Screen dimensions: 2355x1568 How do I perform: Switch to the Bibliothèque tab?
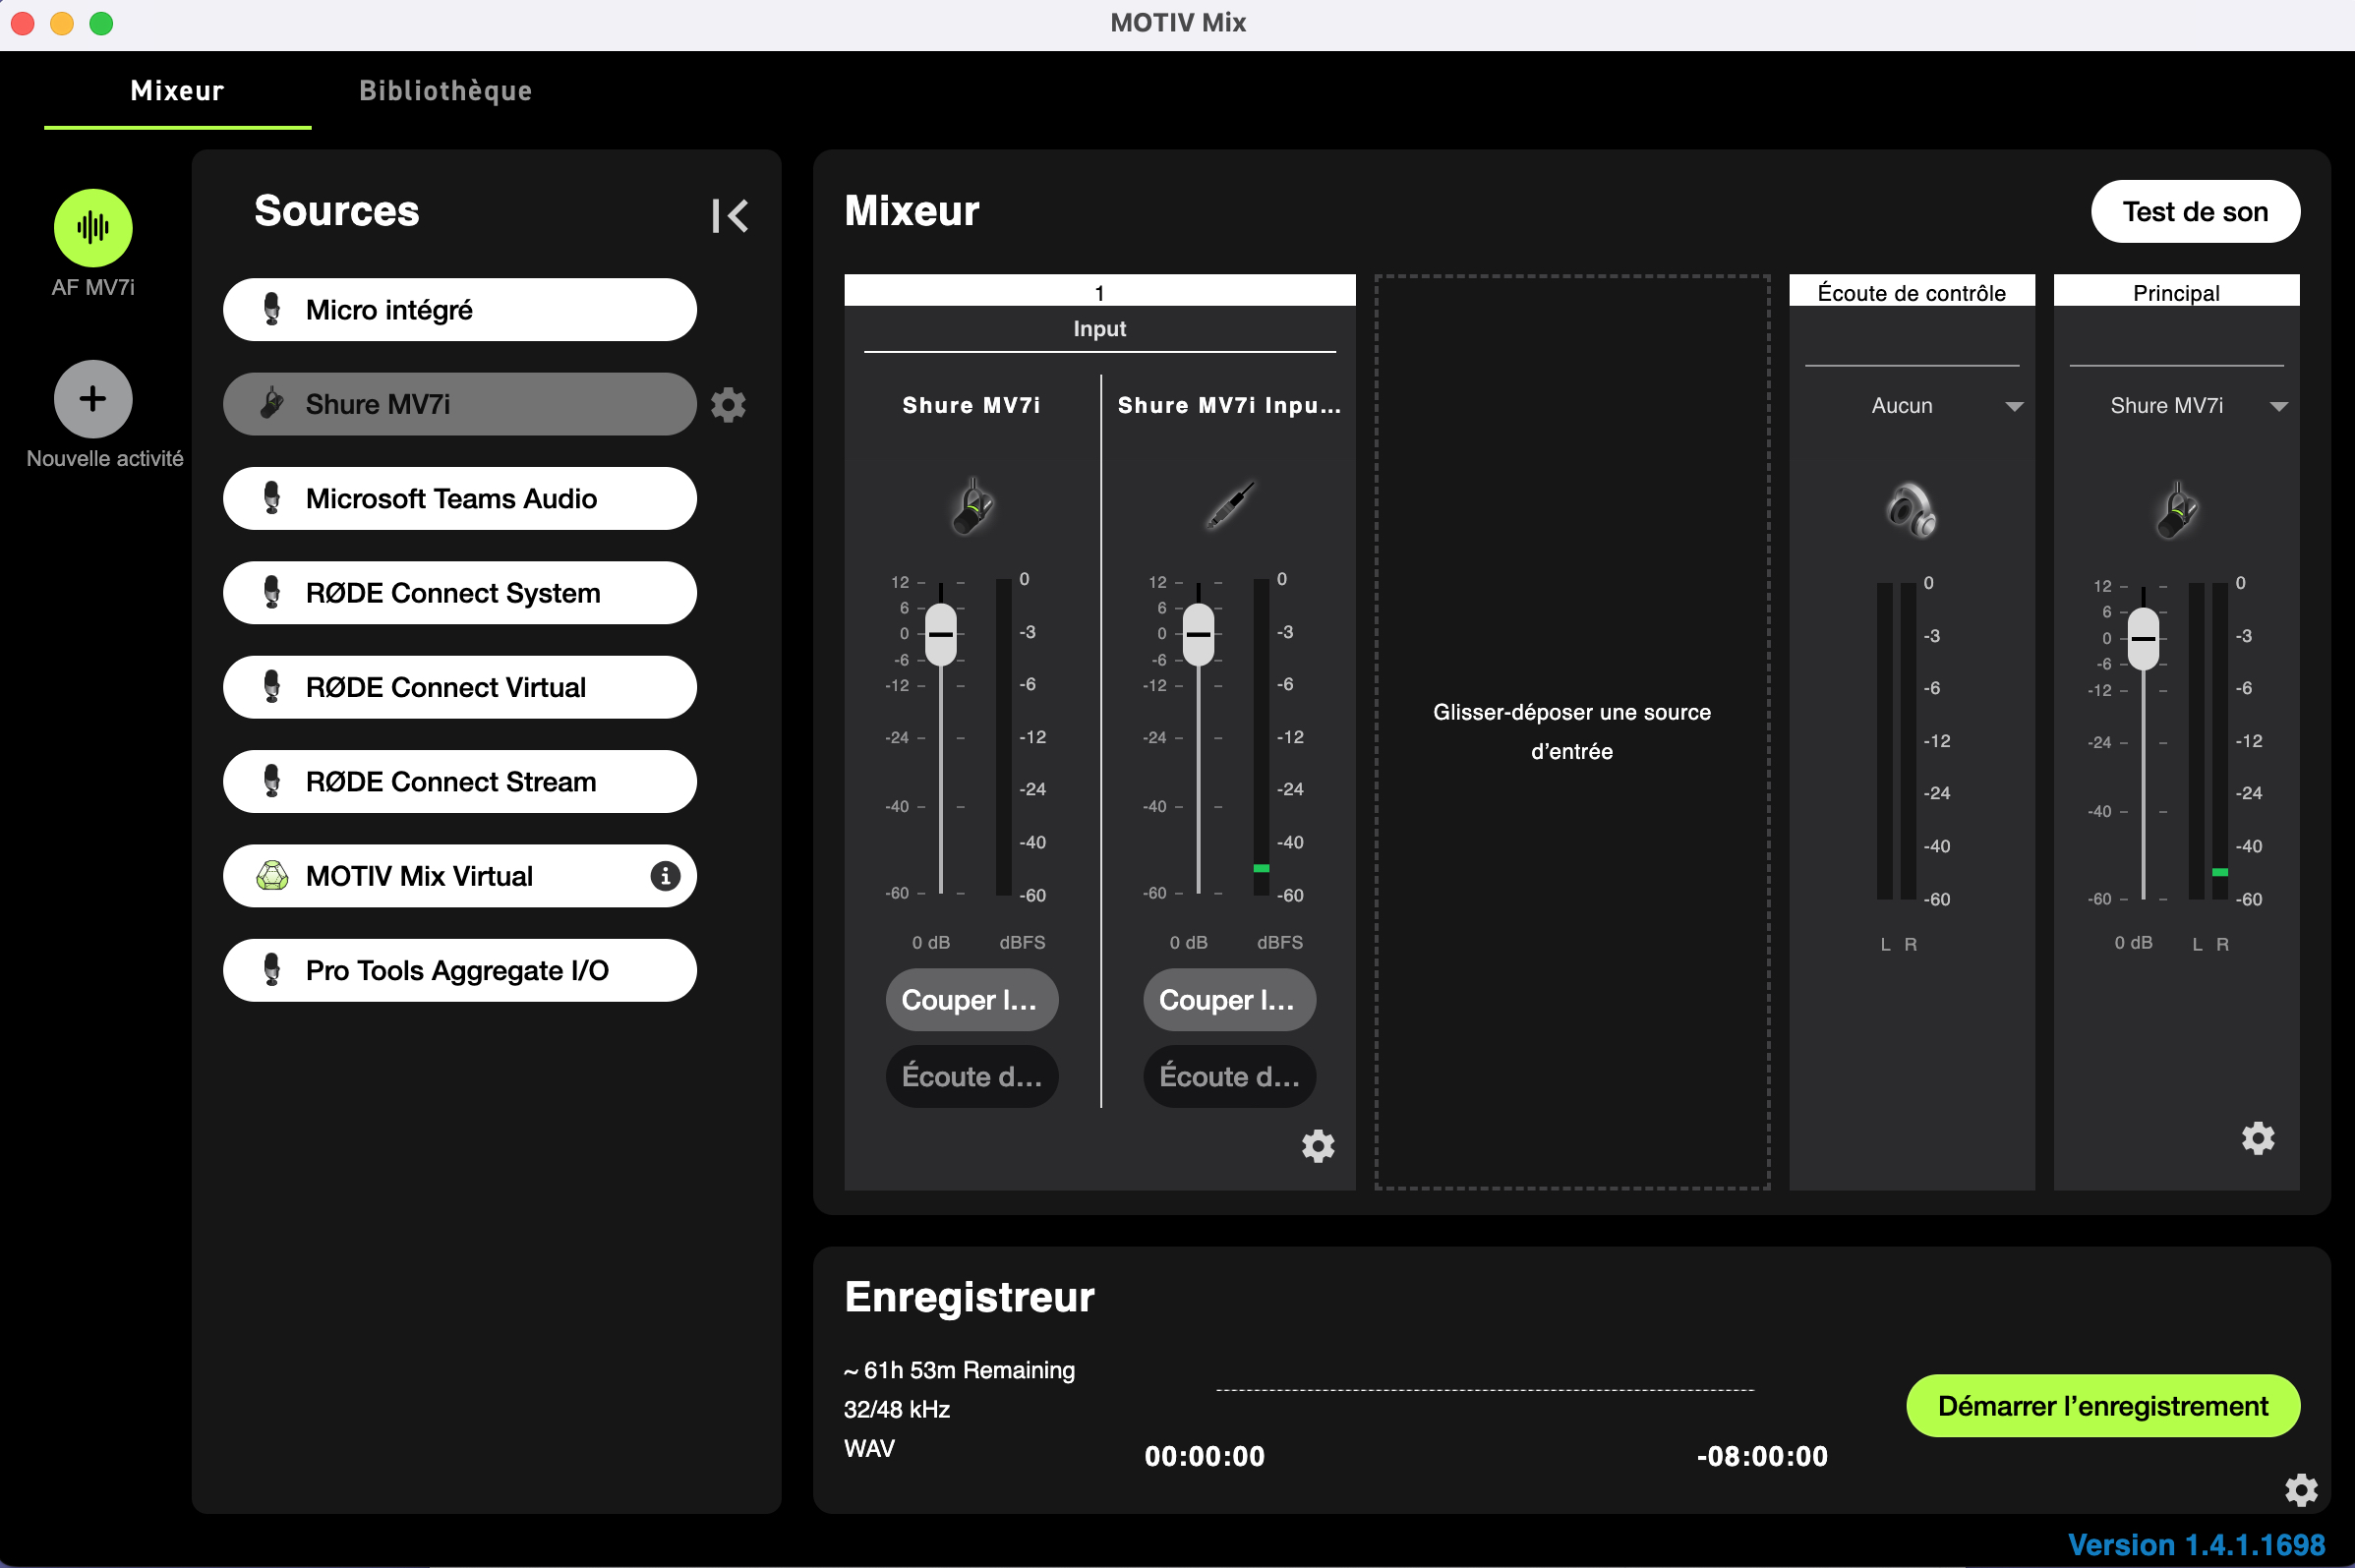(444, 91)
